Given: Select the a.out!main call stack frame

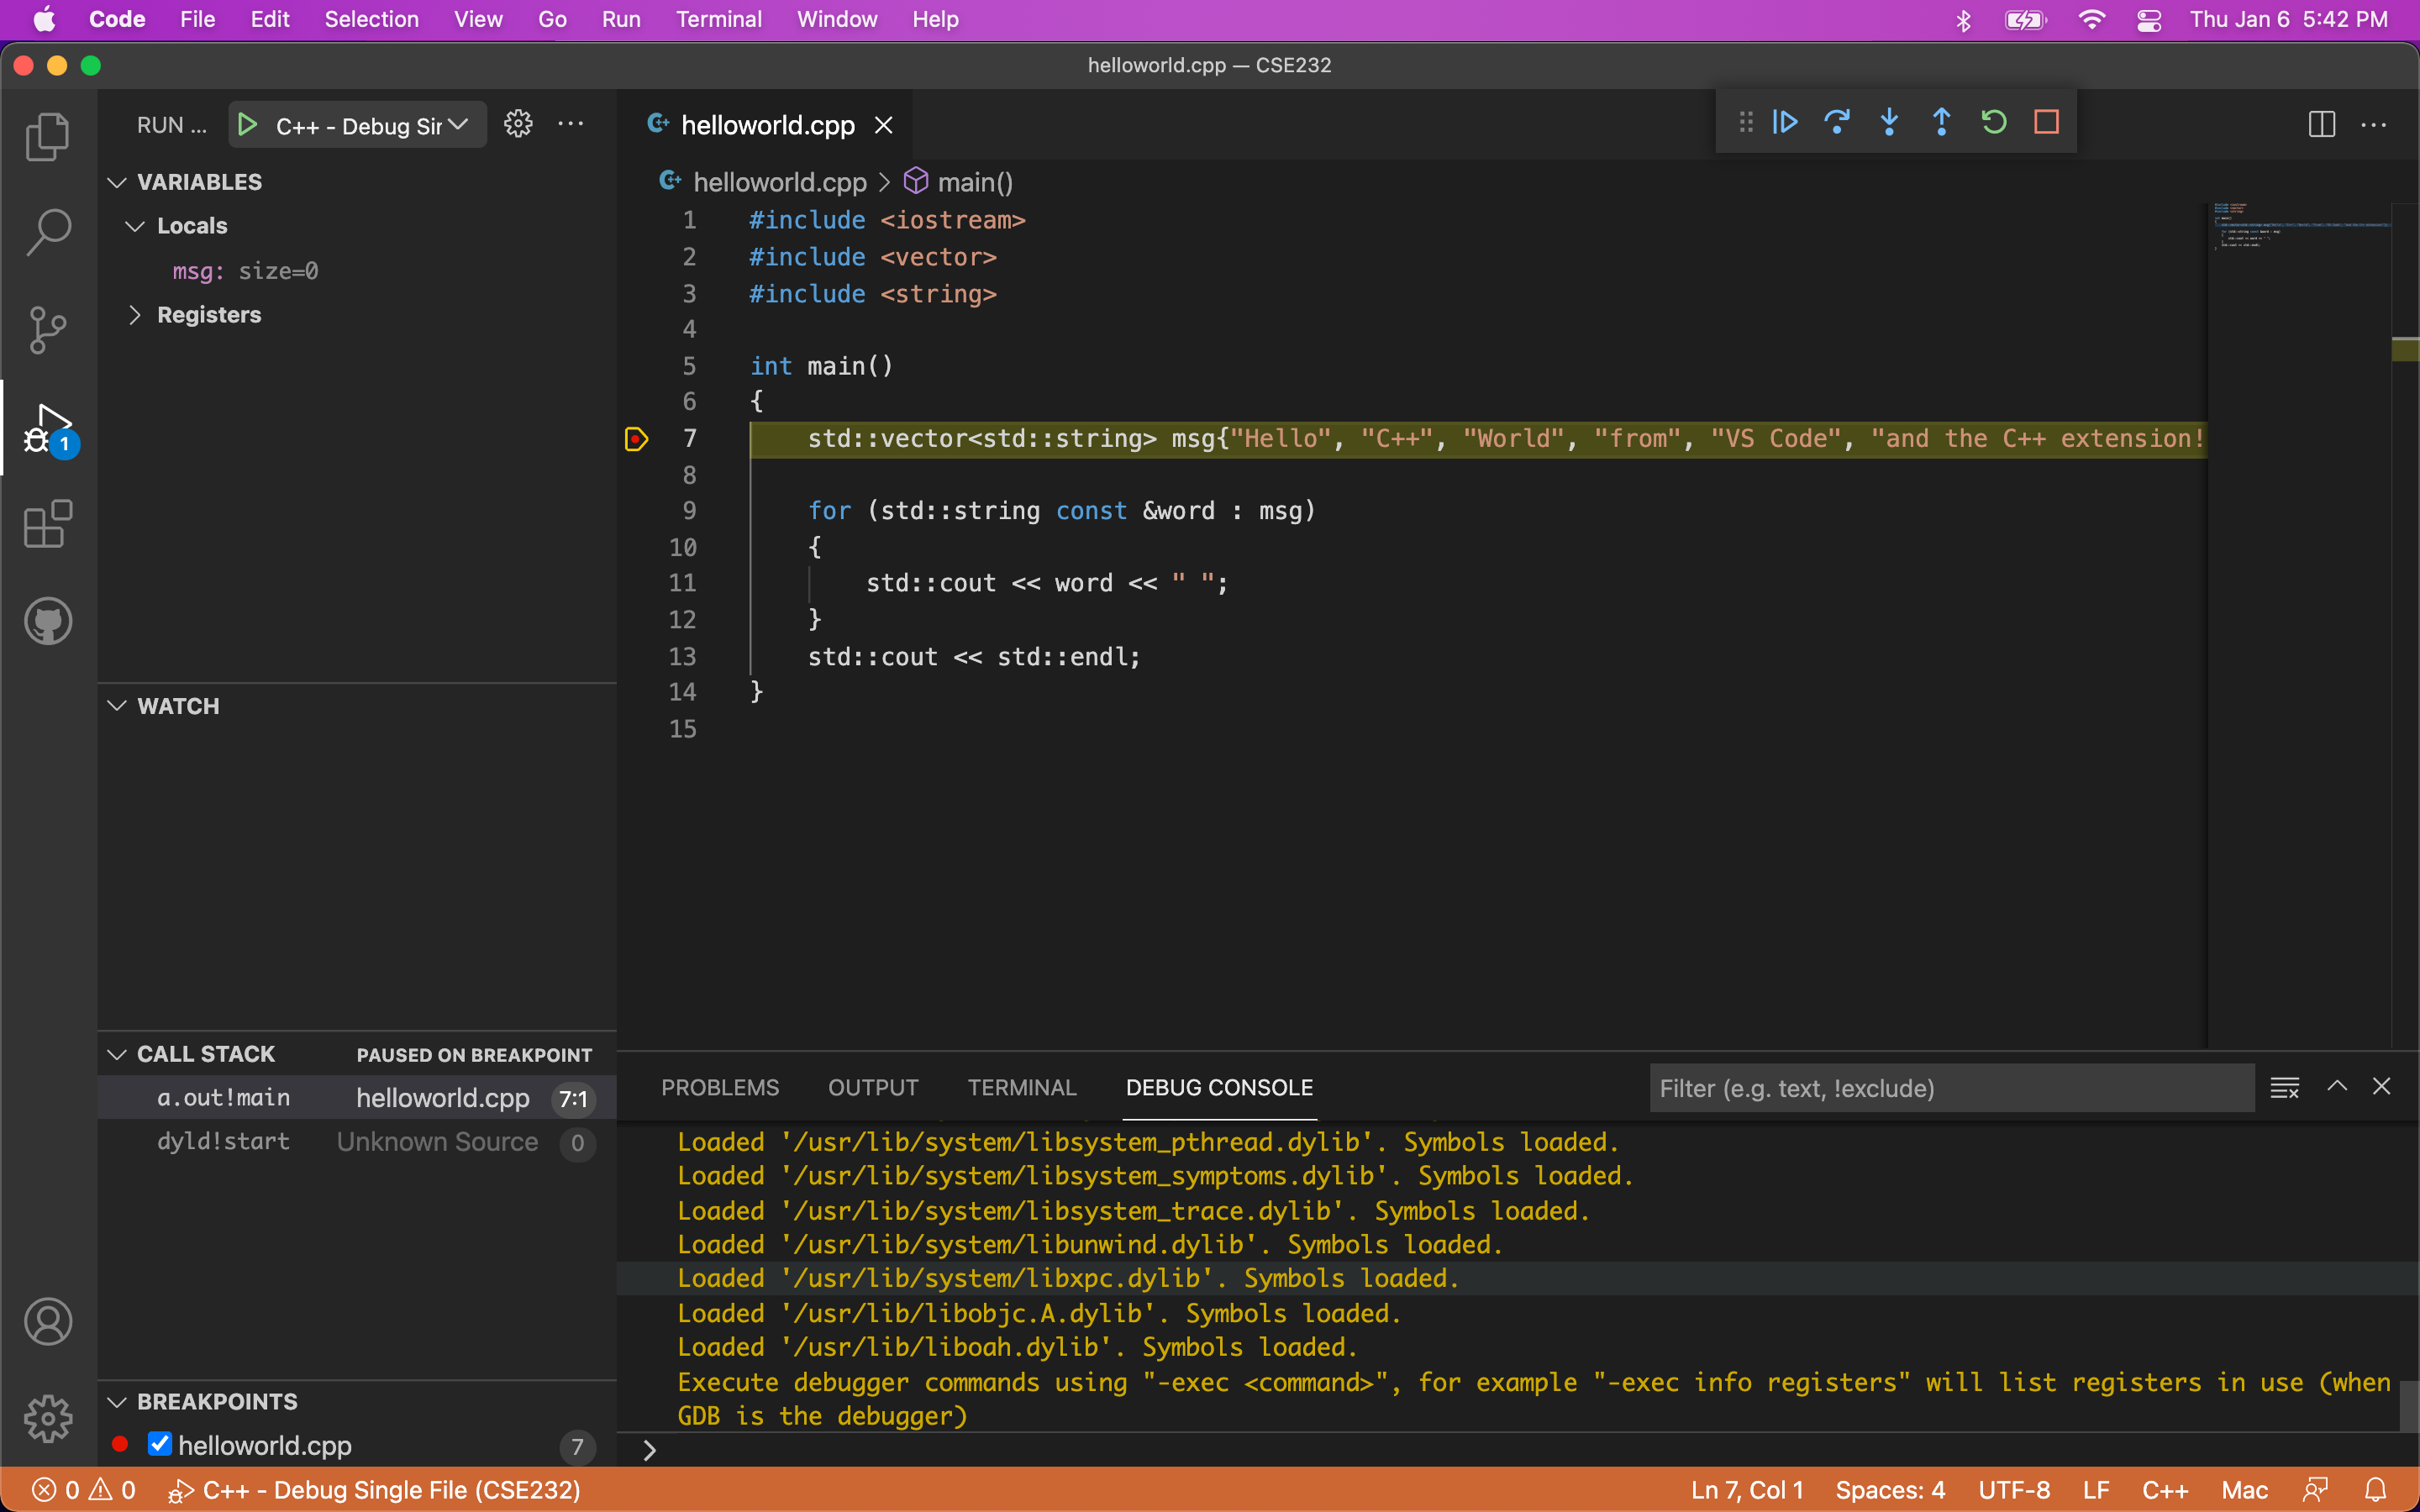Looking at the screenshot, I should pyautogui.click(x=223, y=1098).
